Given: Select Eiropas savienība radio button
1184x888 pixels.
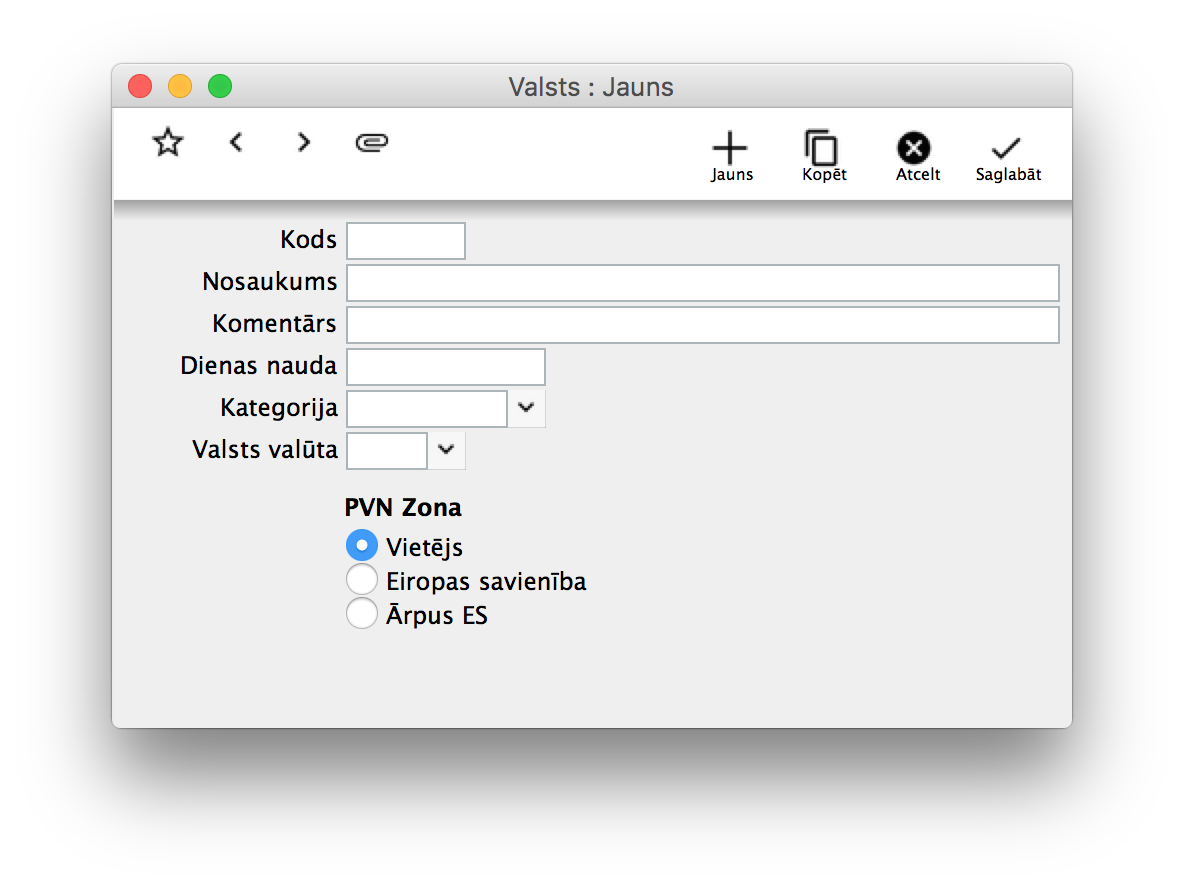Looking at the screenshot, I should [x=362, y=580].
